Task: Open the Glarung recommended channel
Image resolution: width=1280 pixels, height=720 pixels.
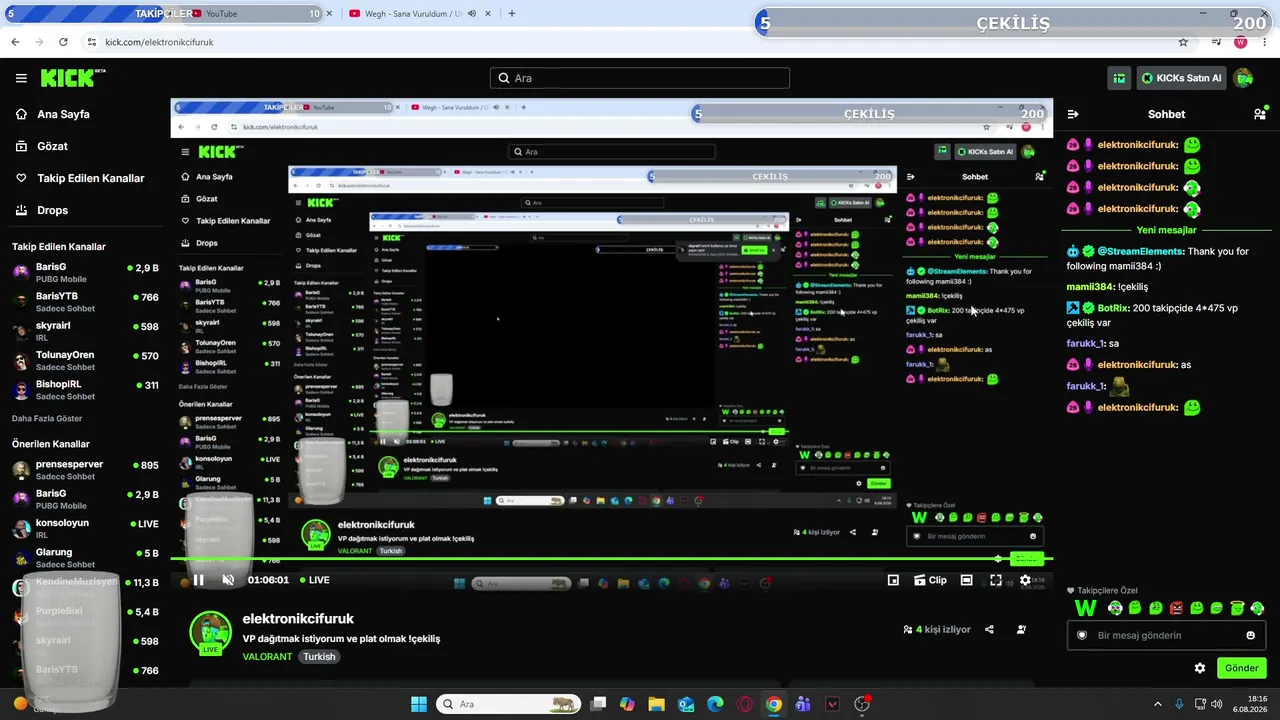Action: 85,557
